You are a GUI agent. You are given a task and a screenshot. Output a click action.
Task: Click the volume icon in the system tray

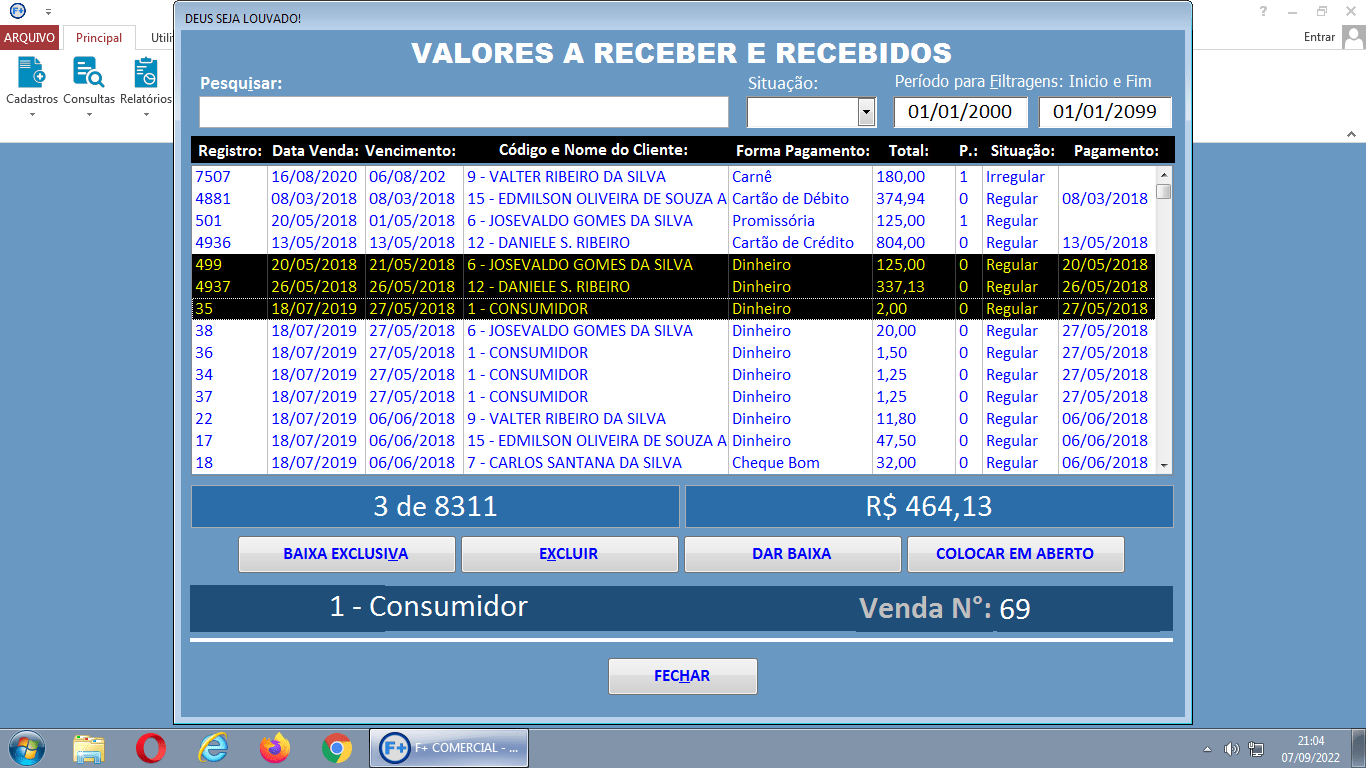1232,747
